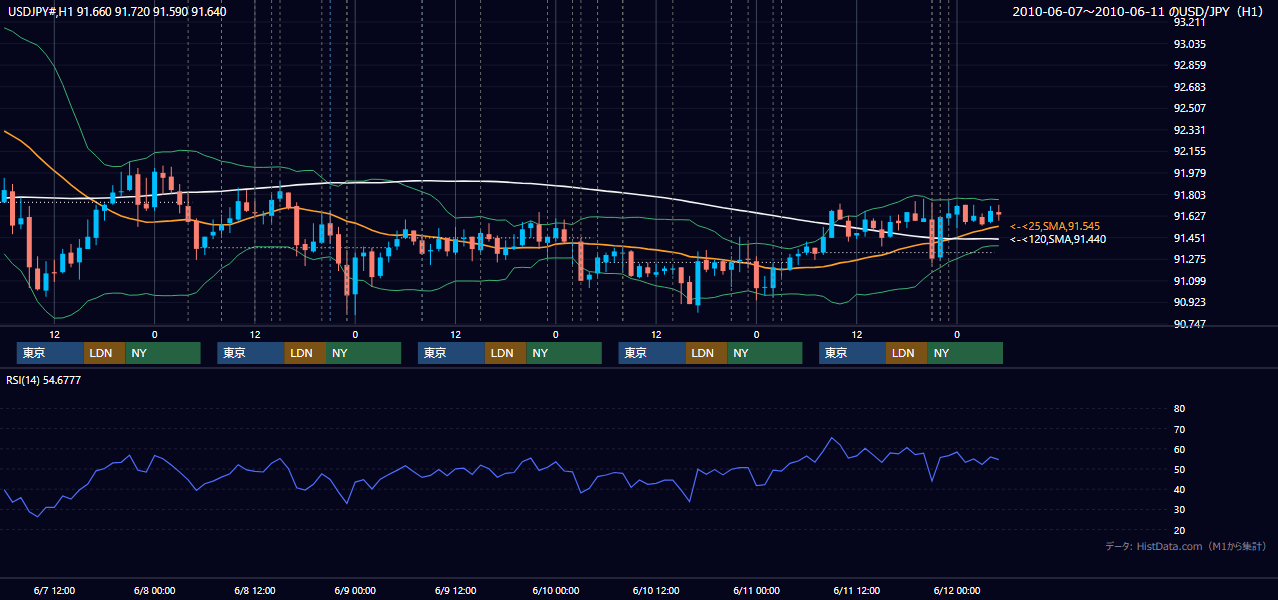Click the 93.035 price axis label
This screenshot has height=600, width=1278.
pos(1189,44)
